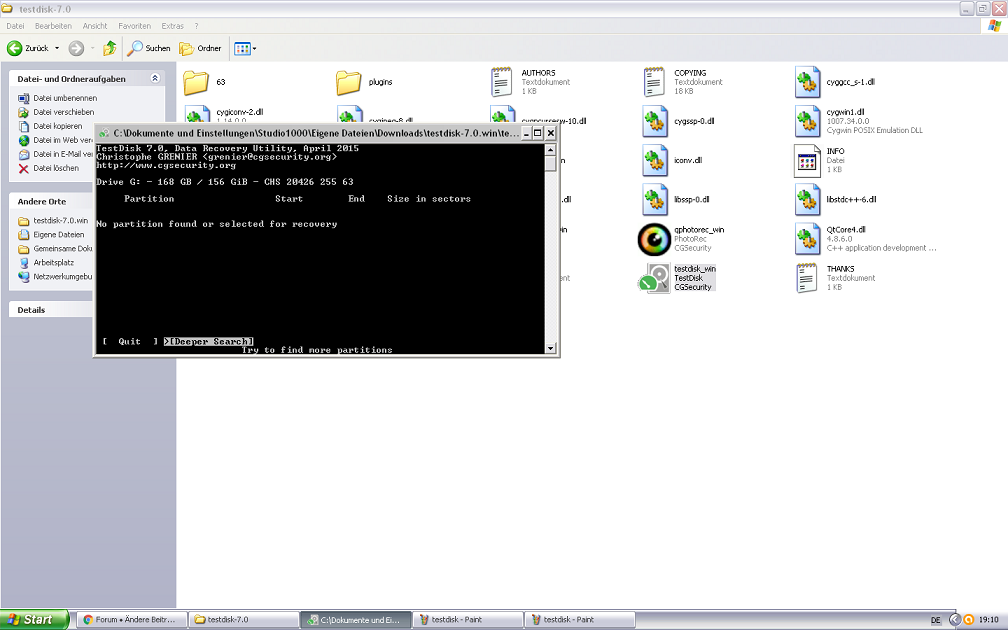Open the Zurück history dropdown arrow
This screenshot has height=630, width=1008.
(x=57, y=48)
